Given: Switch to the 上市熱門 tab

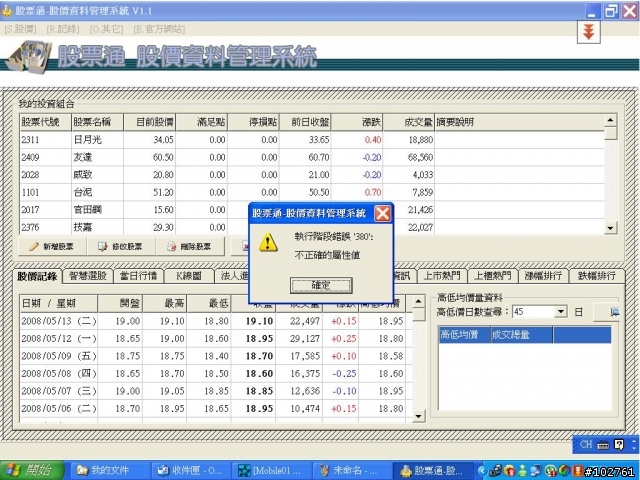Looking at the screenshot, I should [x=442, y=276].
